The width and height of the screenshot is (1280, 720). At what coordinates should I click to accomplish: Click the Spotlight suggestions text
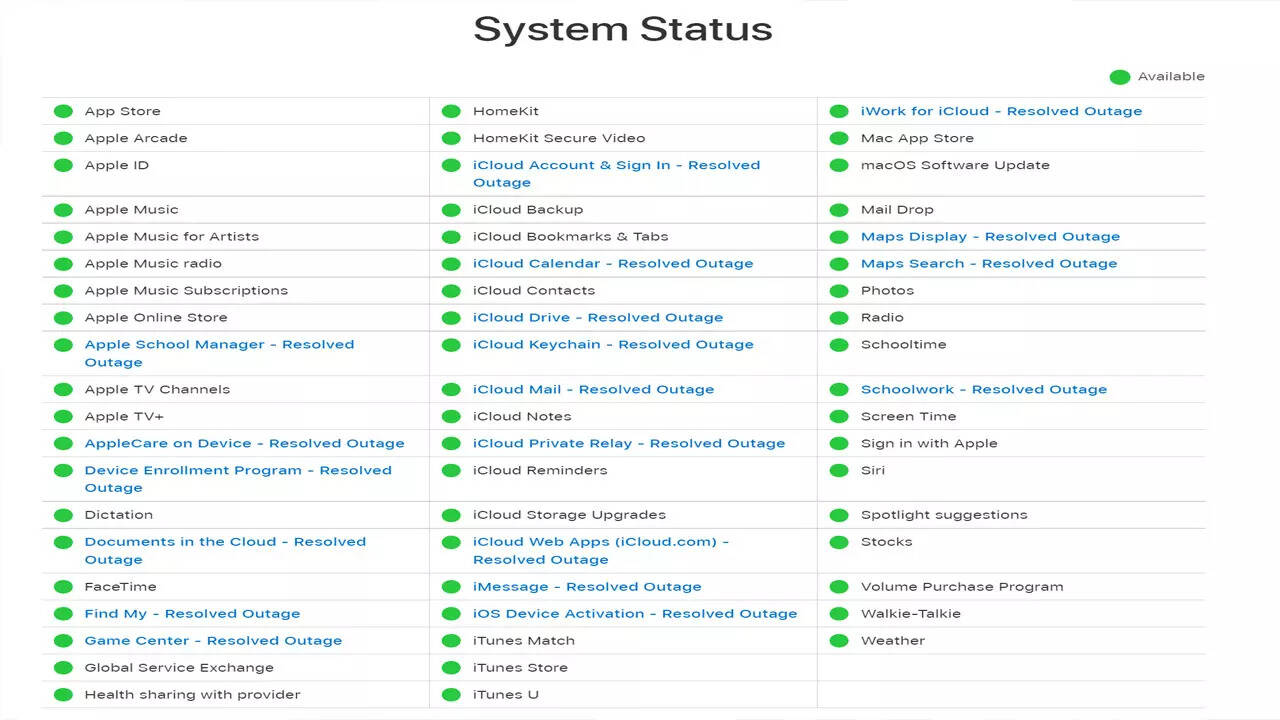(944, 515)
